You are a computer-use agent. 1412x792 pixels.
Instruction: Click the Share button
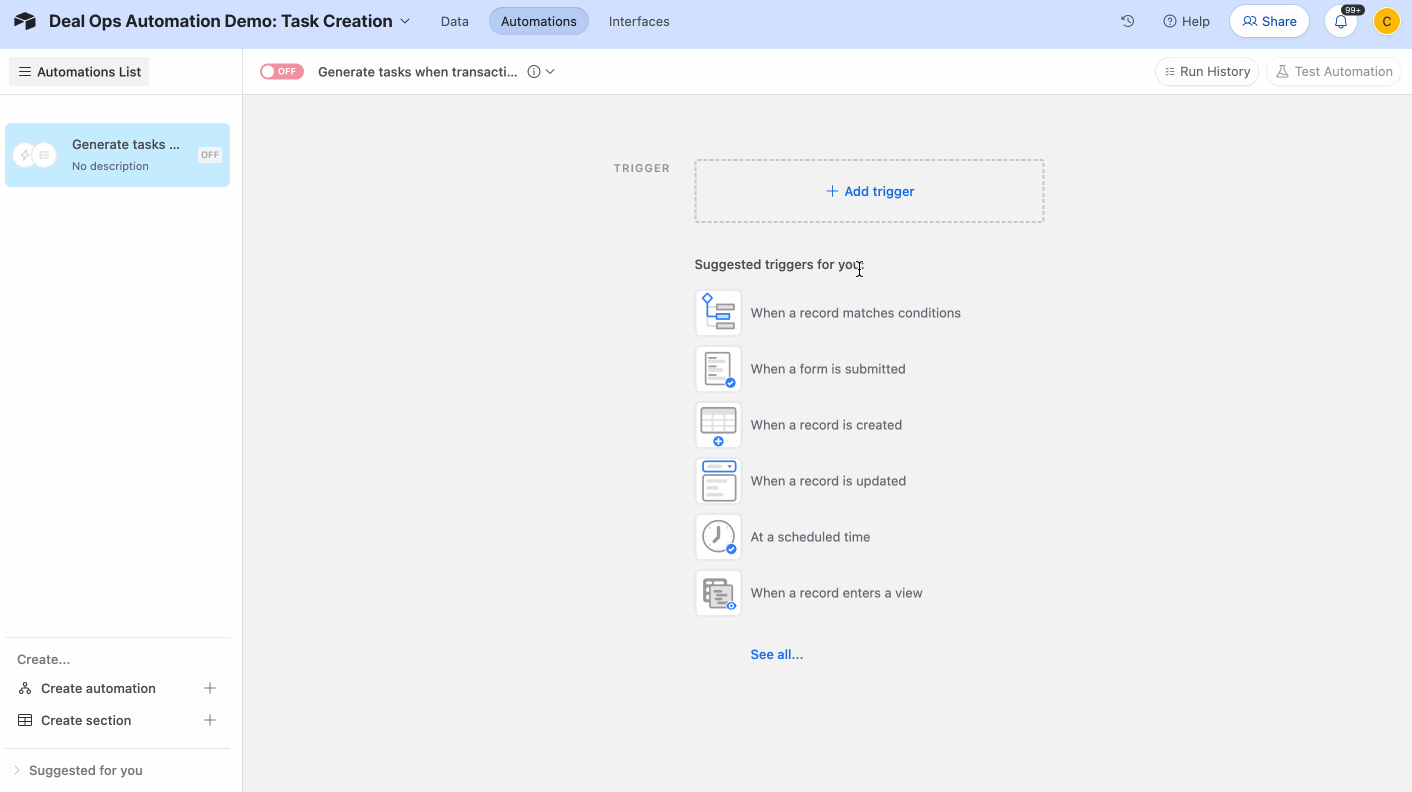[x=1269, y=21]
